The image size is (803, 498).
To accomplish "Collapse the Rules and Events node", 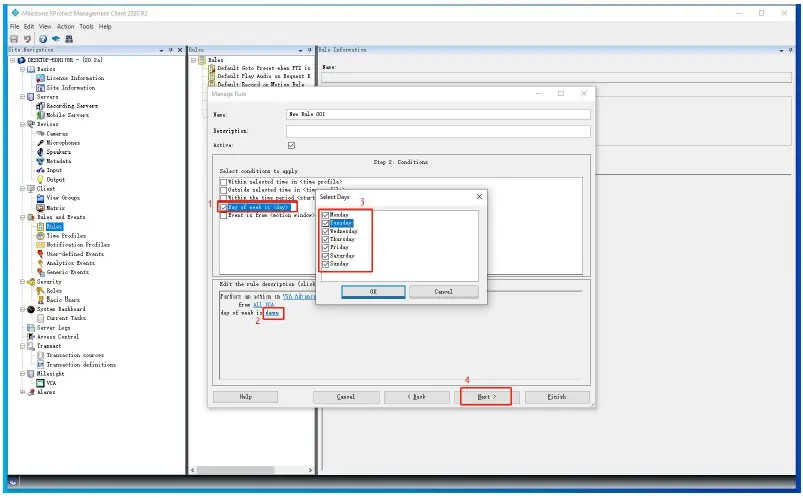I will point(23,217).
